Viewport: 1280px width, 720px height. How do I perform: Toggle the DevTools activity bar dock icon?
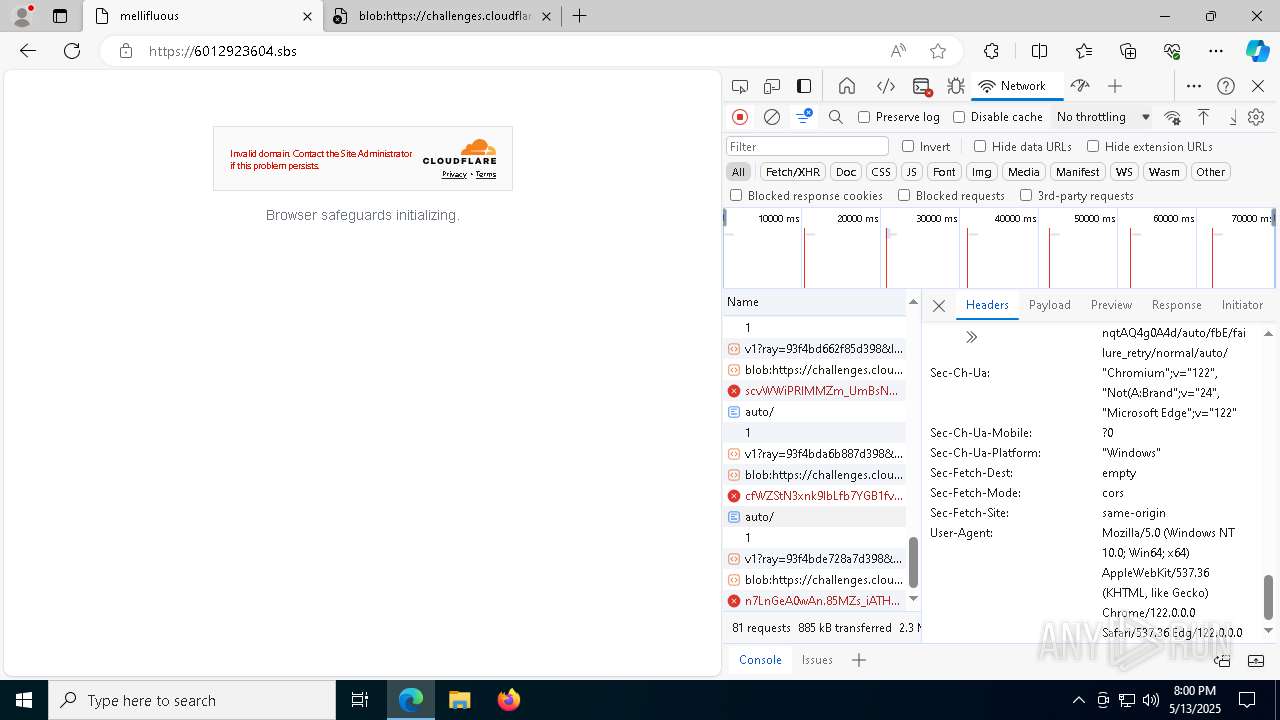(x=804, y=86)
